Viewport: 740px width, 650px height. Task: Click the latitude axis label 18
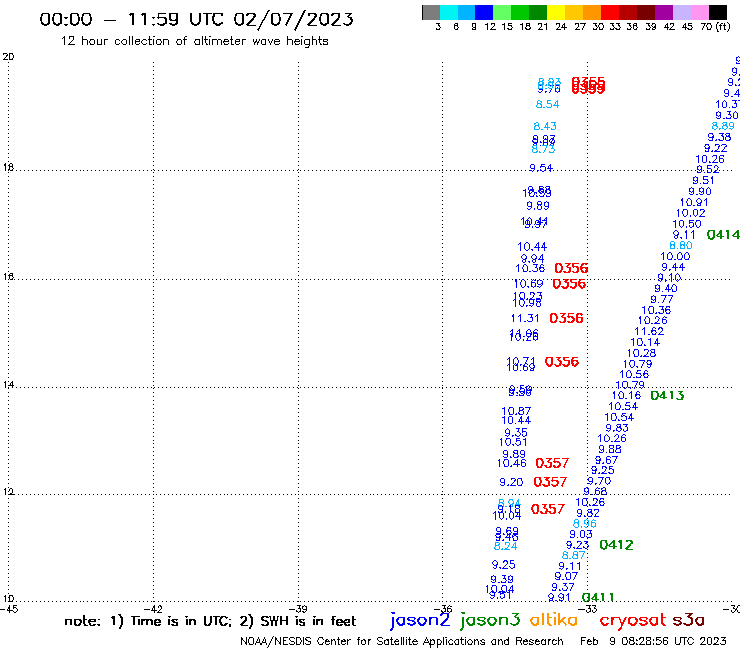[8, 168]
